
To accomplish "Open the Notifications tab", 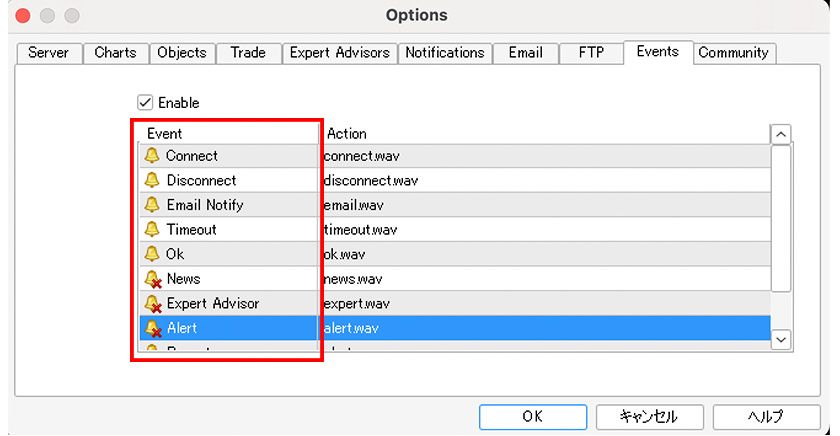I will (444, 53).
